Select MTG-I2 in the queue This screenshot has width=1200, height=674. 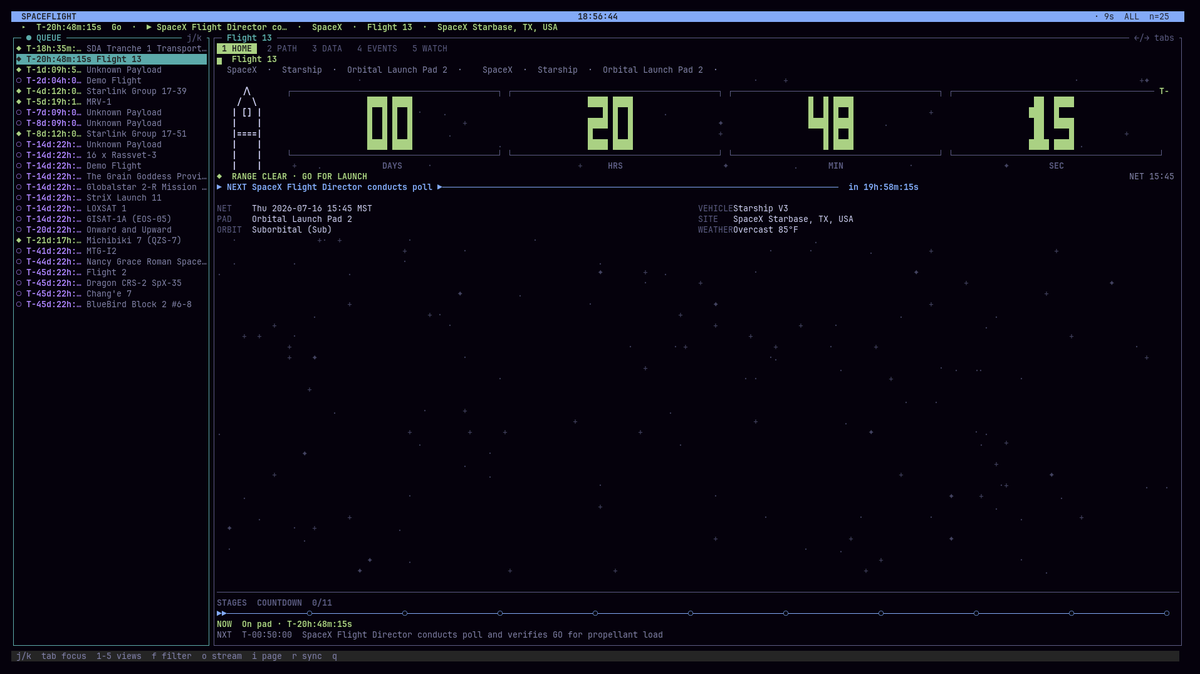[111, 251]
